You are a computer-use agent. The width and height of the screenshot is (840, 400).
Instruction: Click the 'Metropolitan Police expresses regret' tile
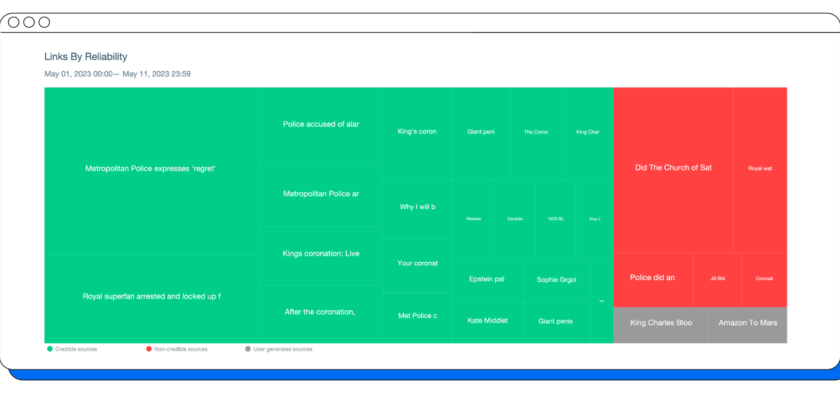pos(151,169)
